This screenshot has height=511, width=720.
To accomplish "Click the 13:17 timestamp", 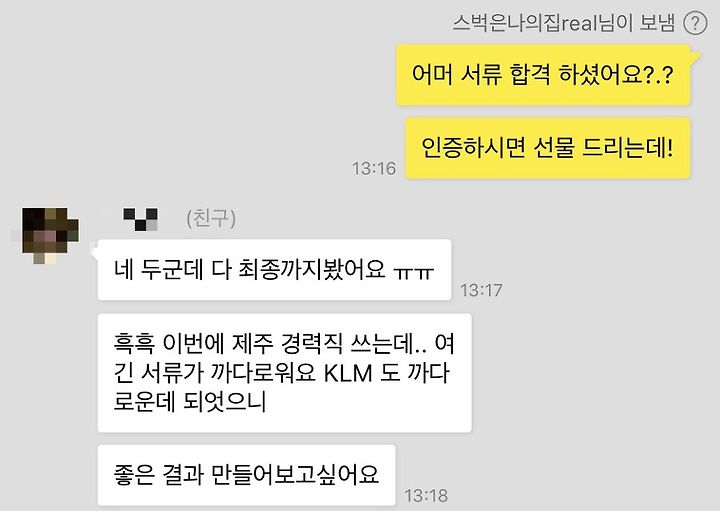I will (481, 290).
